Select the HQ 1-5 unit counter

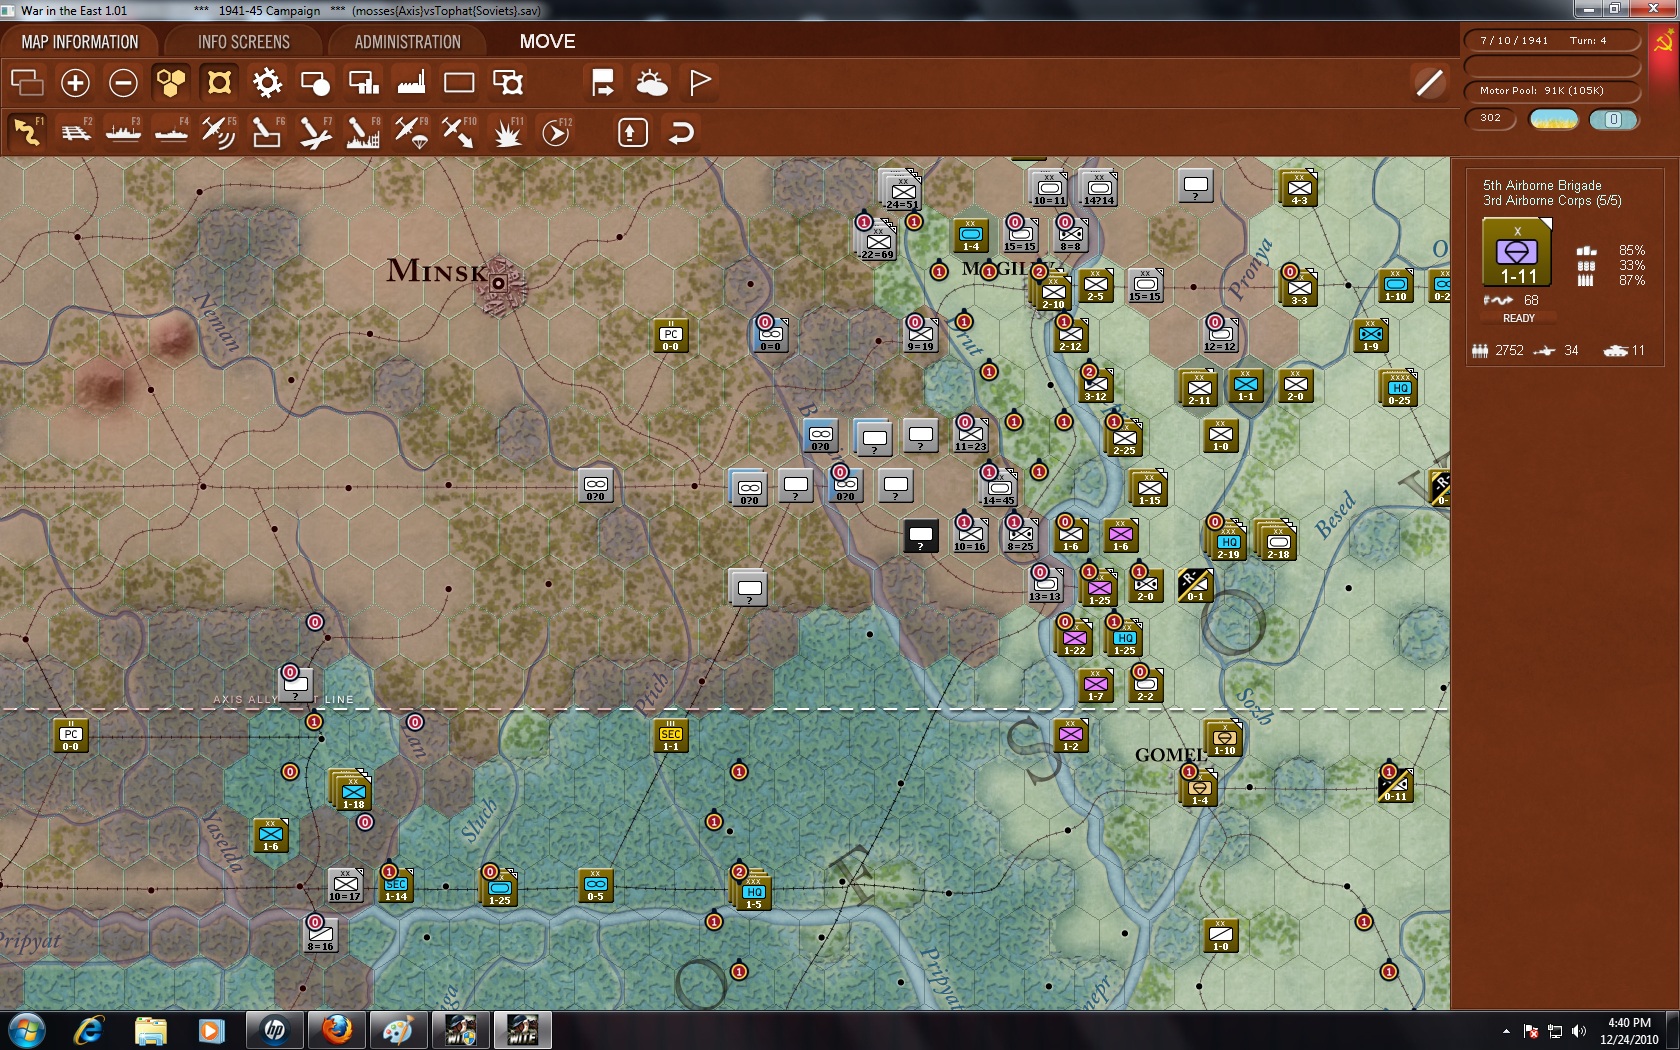coord(753,892)
